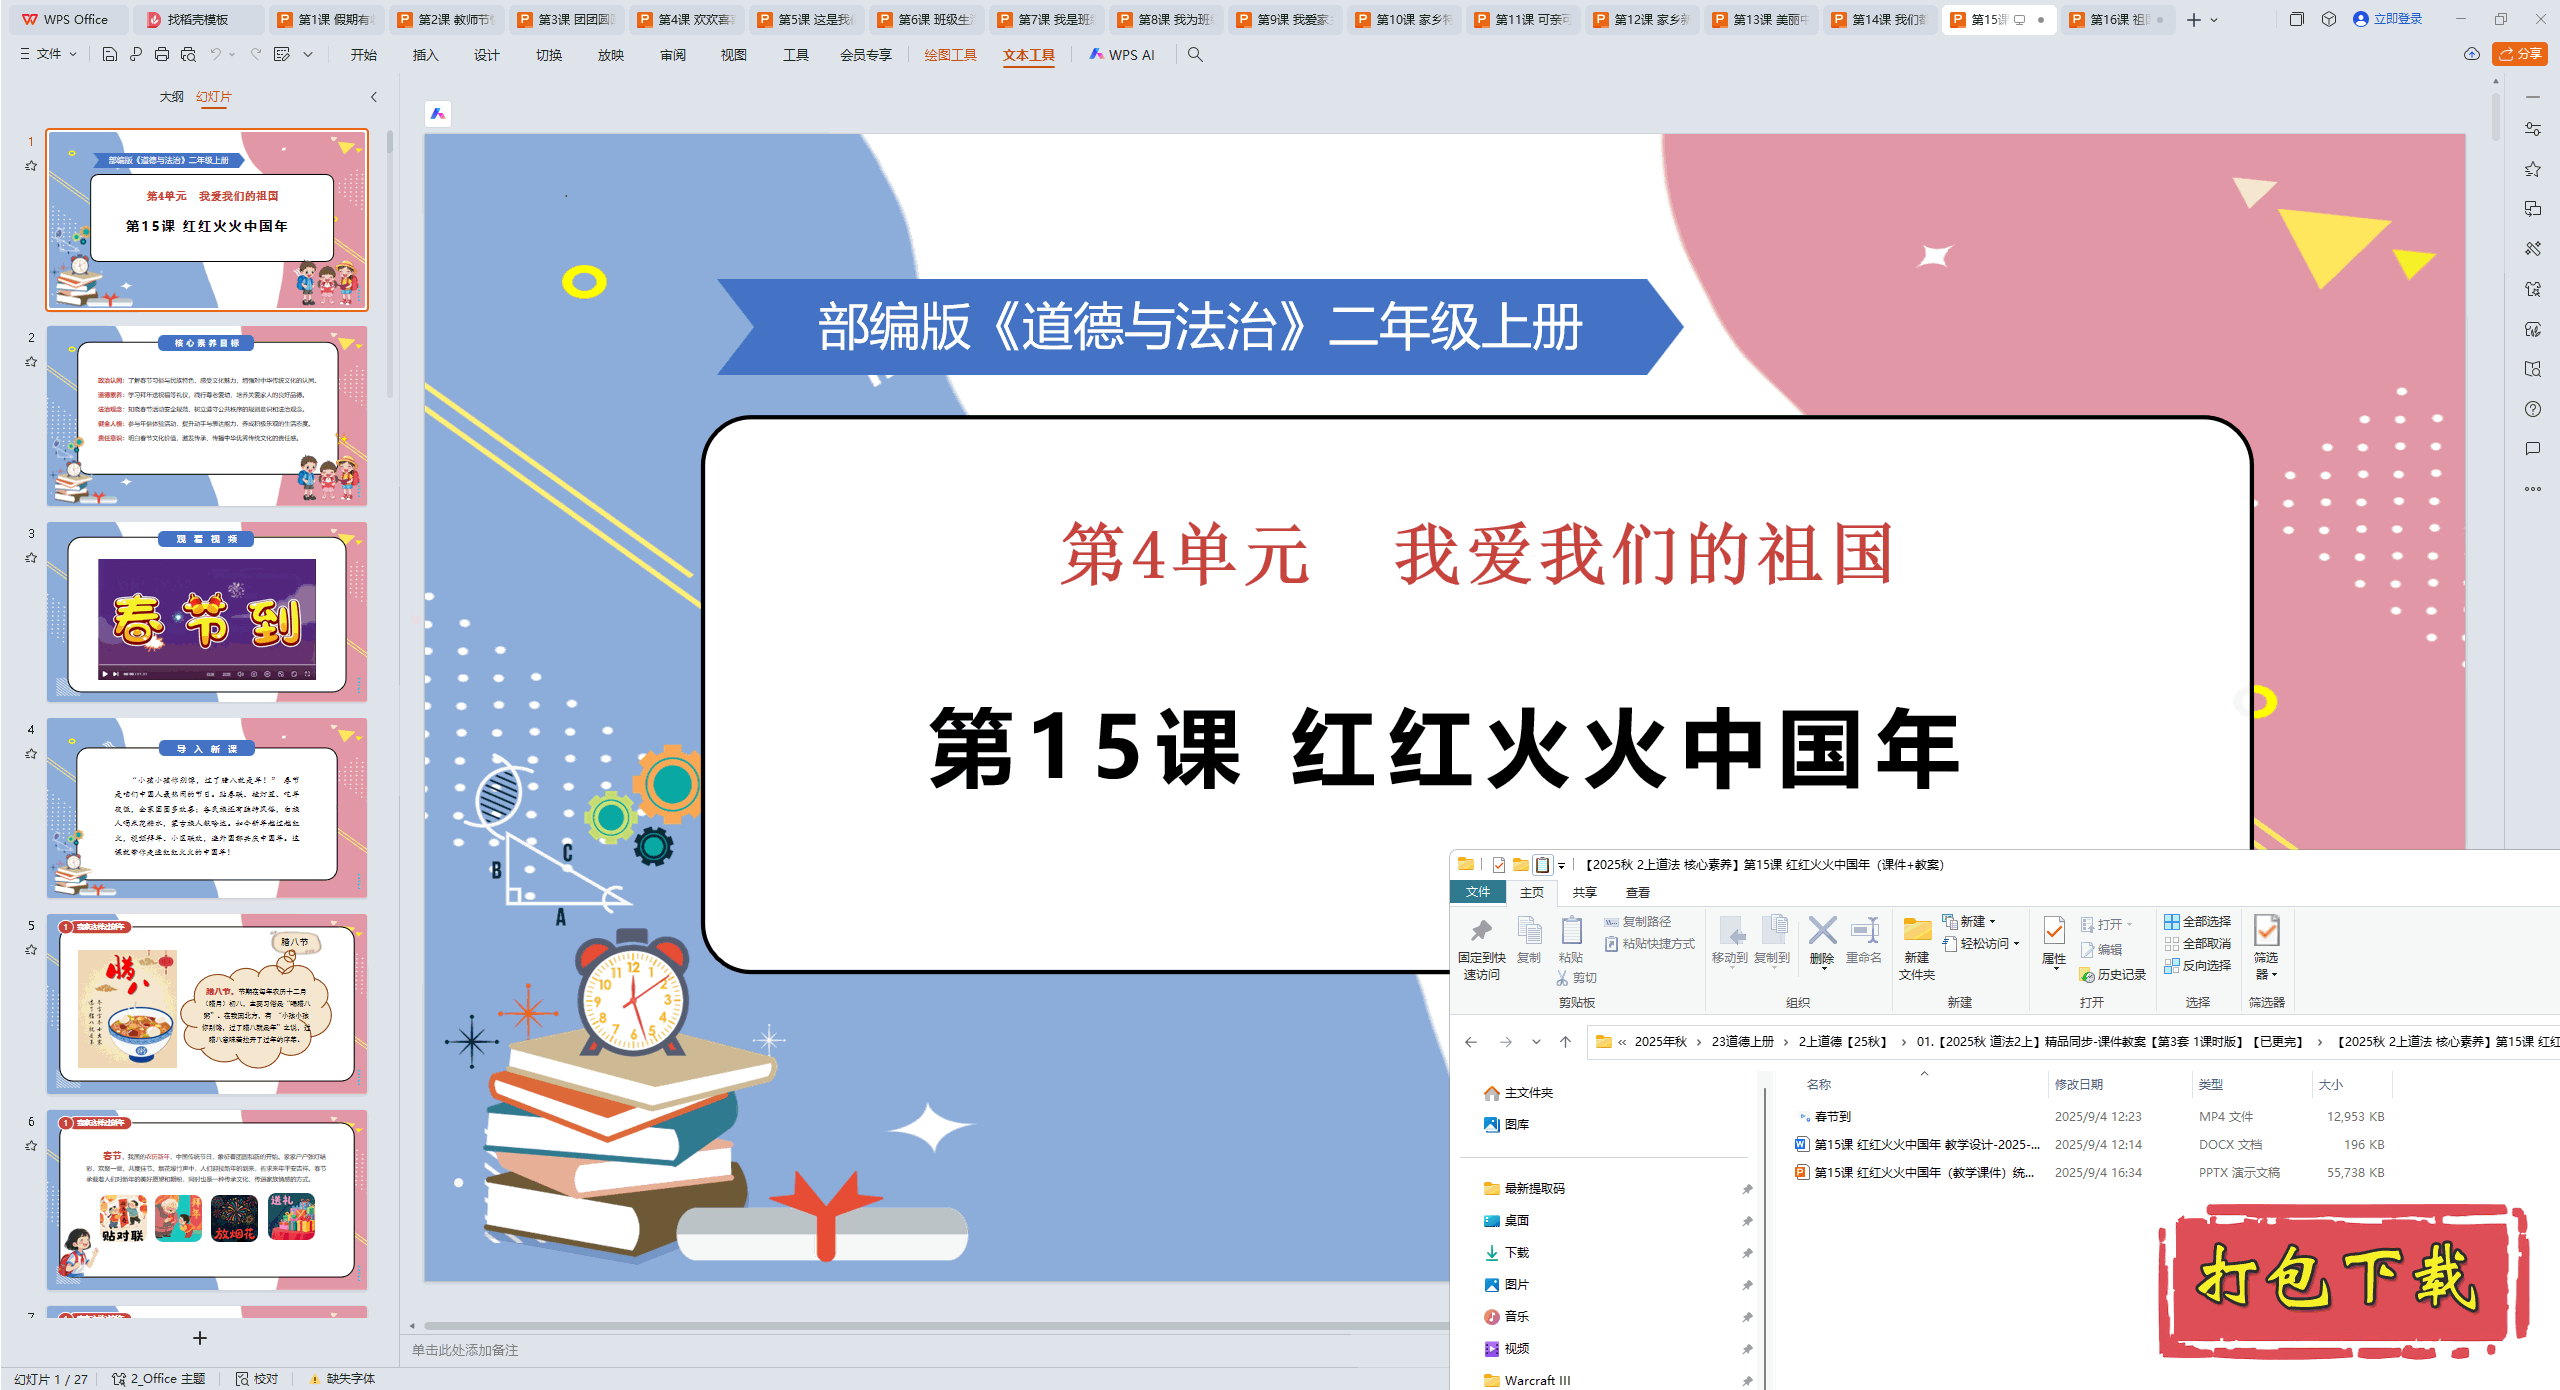Switch to the 大纲 outline tab
This screenshot has width=2560, height=1390.
(x=171, y=97)
